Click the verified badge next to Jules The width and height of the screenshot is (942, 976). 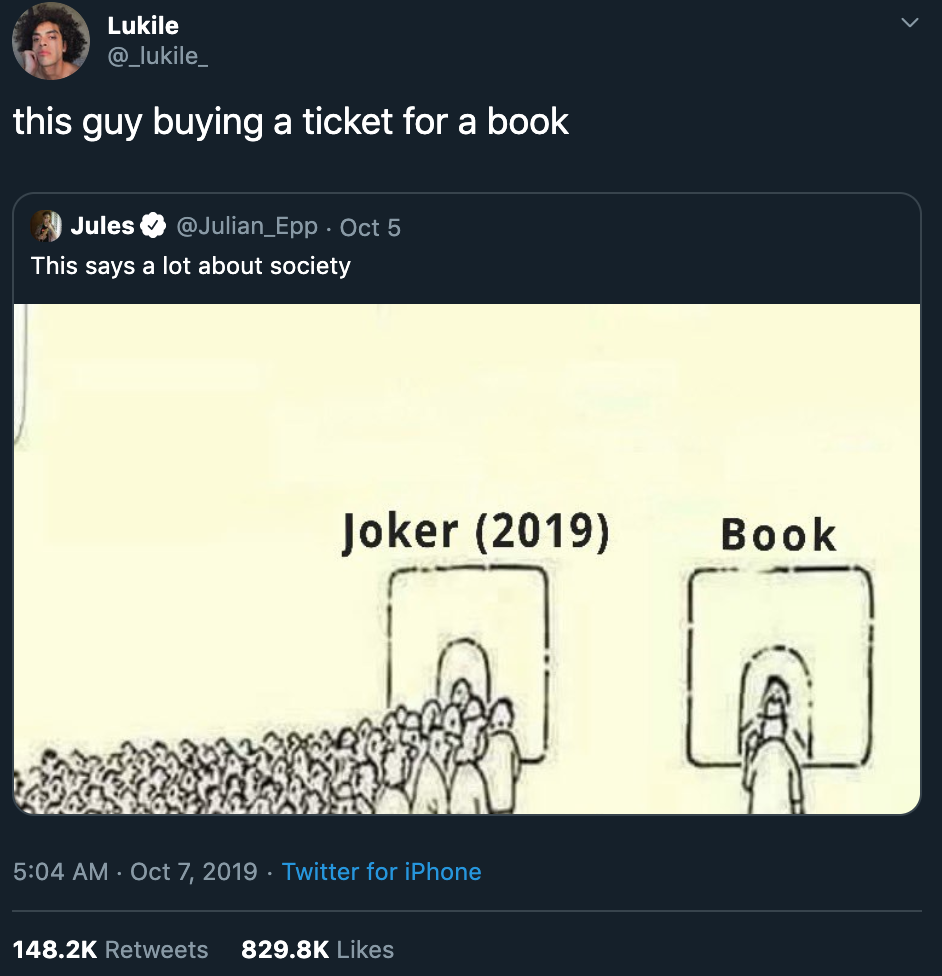[x=153, y=225]
